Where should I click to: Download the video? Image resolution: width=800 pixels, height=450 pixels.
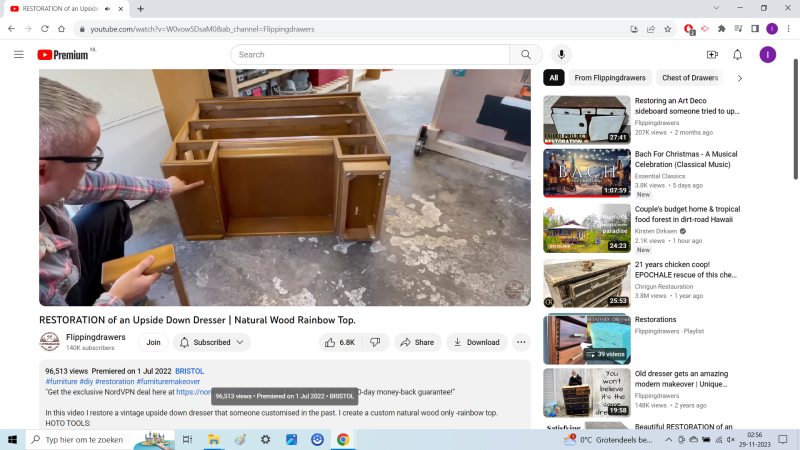pyautogui.click(x=476, y=342)
